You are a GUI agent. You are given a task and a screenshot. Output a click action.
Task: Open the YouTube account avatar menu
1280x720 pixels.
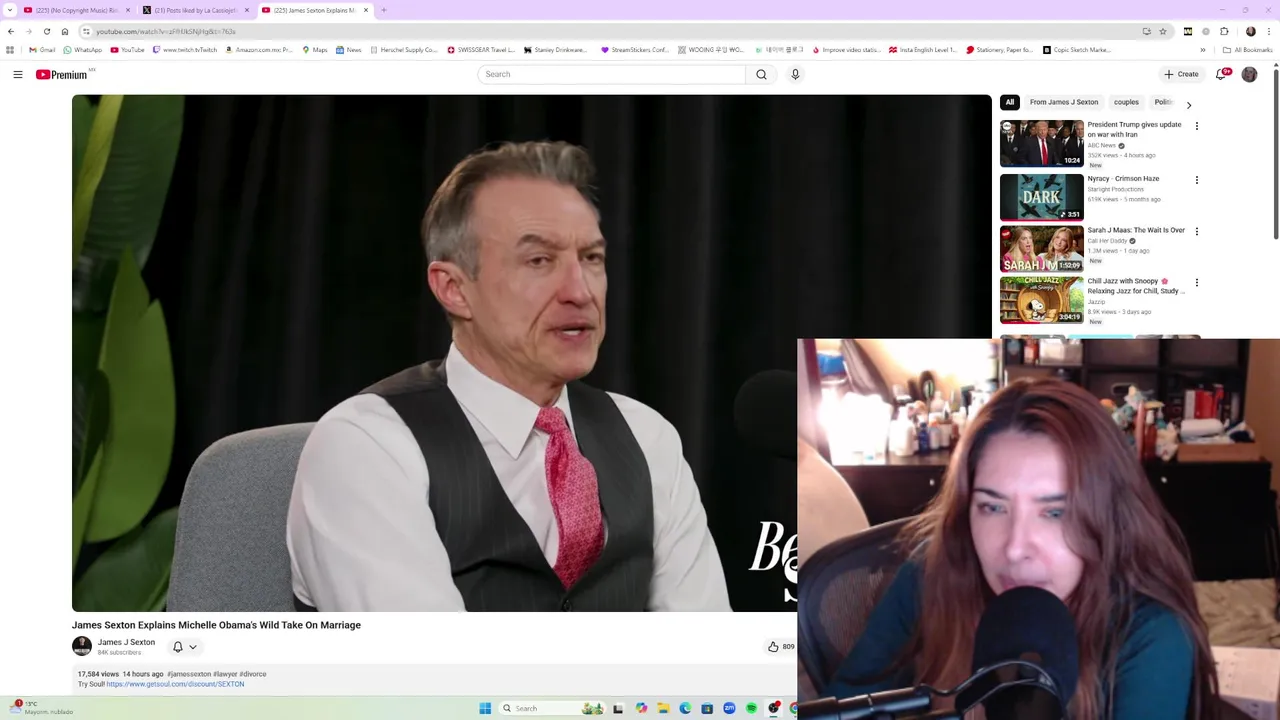pos(1249,74)
